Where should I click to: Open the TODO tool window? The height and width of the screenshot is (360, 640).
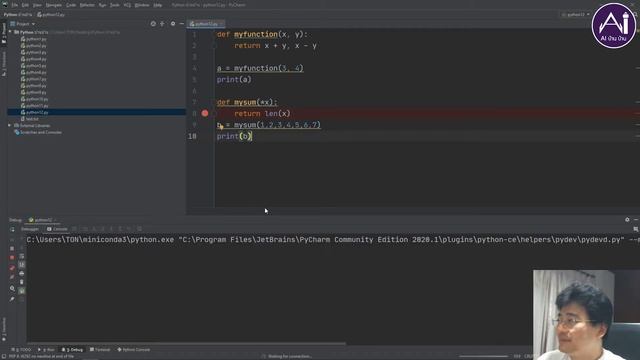pos(21,350)
